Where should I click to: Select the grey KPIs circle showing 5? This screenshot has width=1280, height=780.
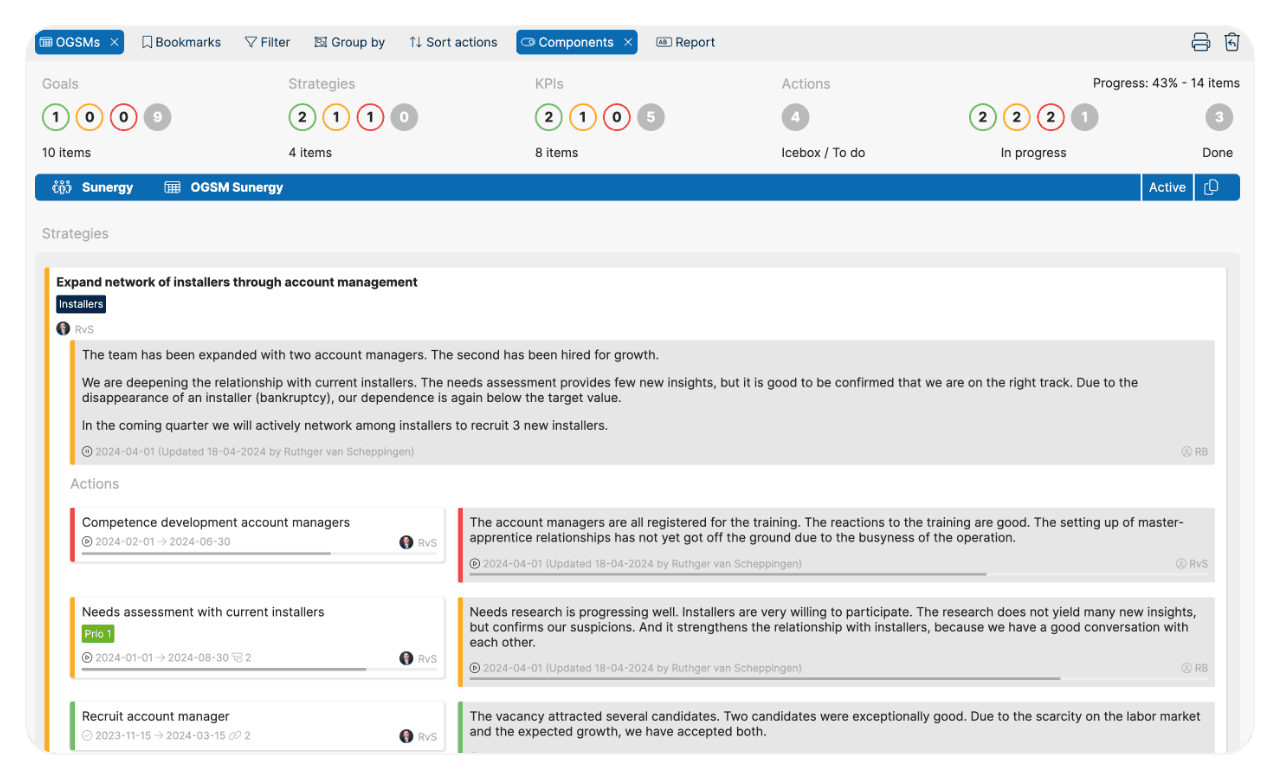(651, 118)
